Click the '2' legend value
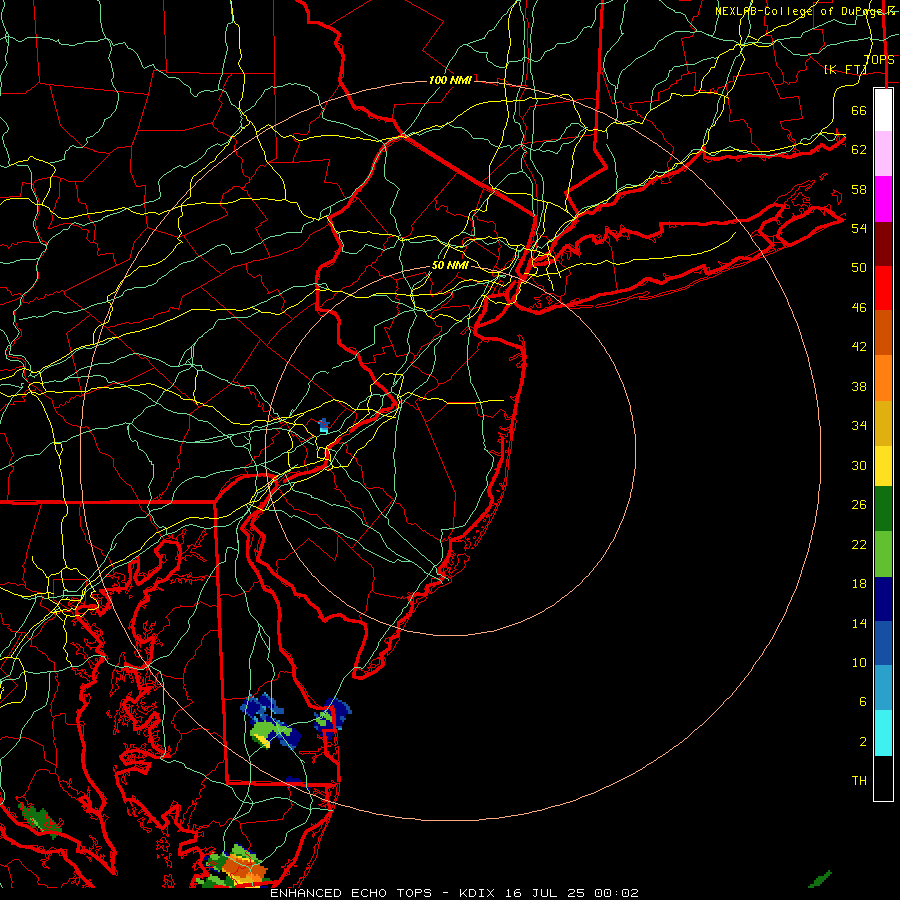The height and width of the screenshot is (900, 900). pos(863,742)
